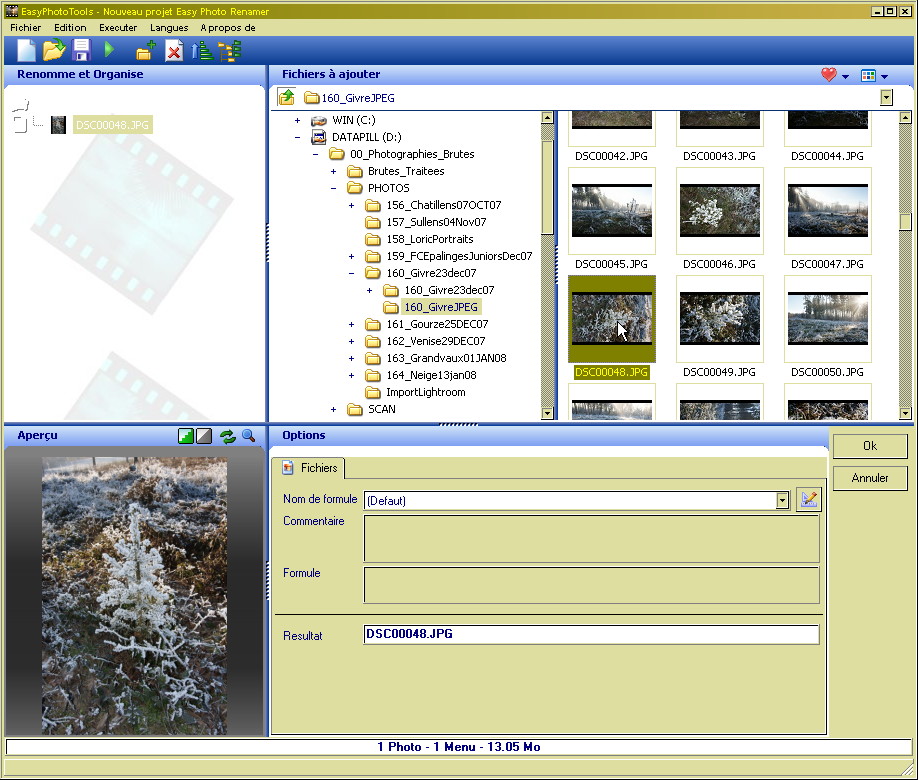
Task: Click the new project blank page icon
Action: click(27, 51)
